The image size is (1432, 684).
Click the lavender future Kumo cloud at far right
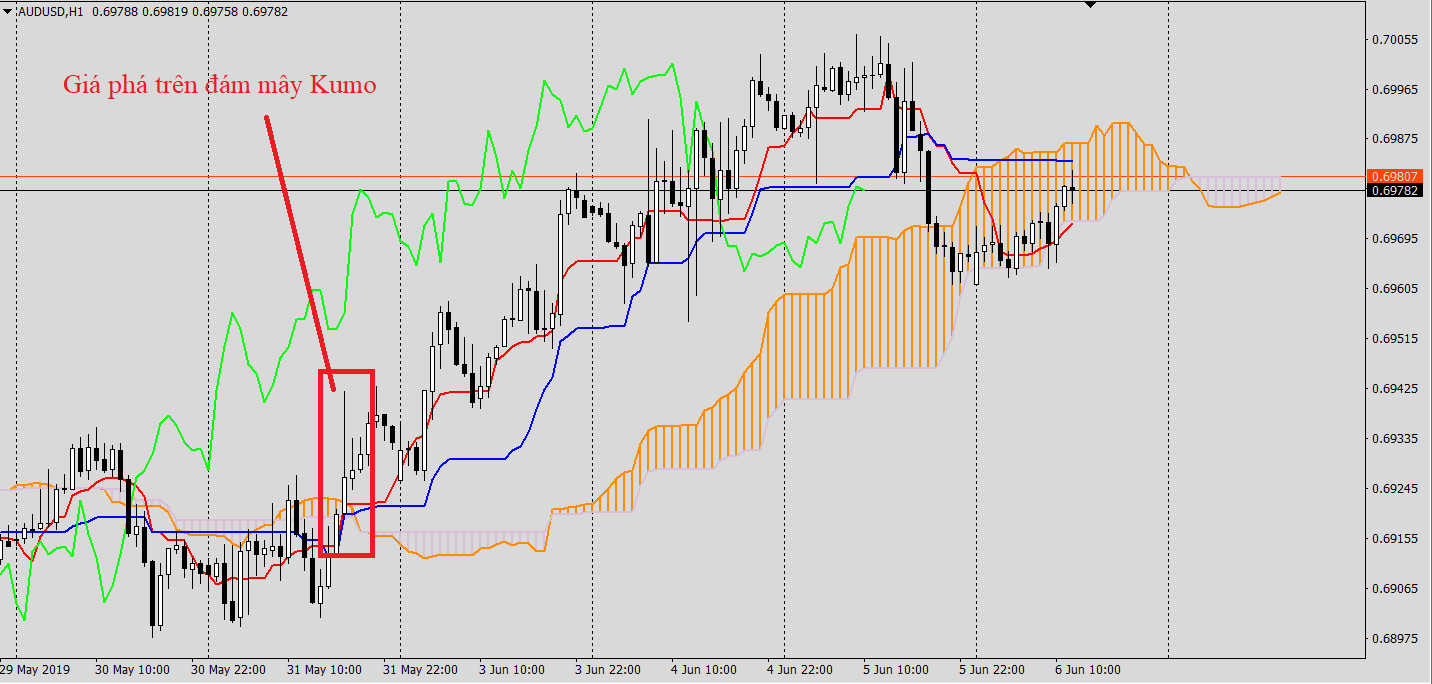1240,190
